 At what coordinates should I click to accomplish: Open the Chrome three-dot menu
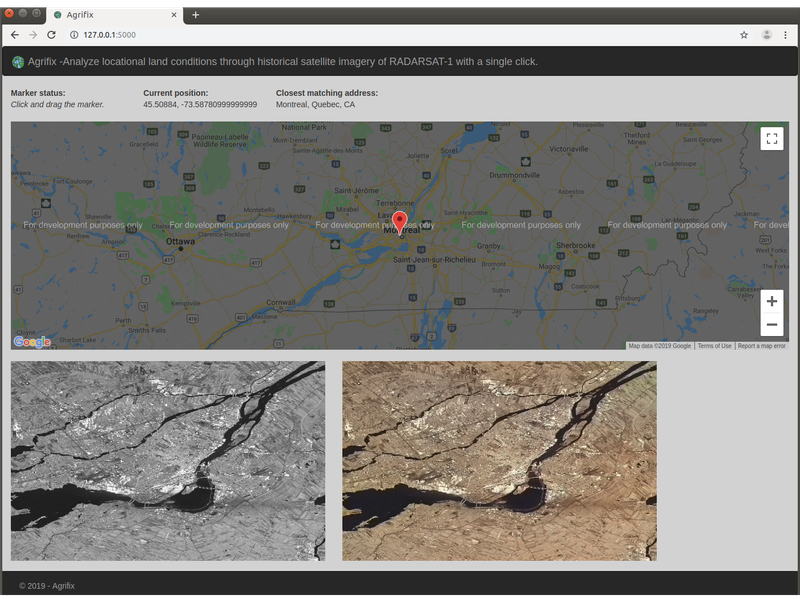click(x=787, y=34)
